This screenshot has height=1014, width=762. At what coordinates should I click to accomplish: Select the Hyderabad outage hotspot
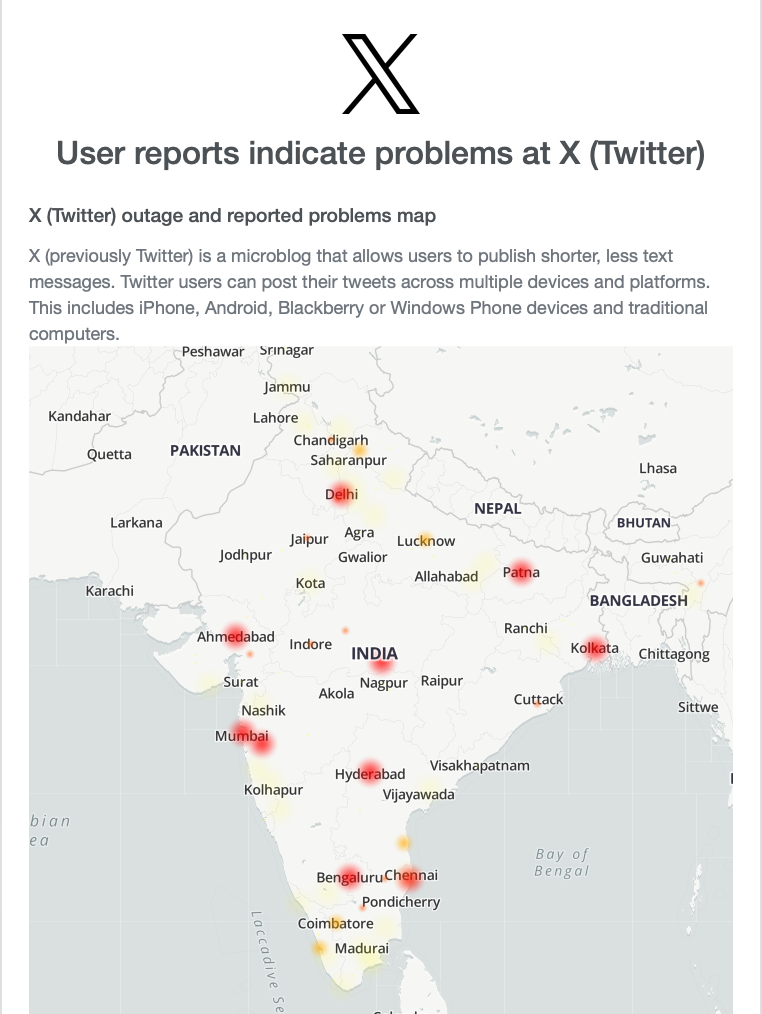pyautogui.click(x=371, y=772)
